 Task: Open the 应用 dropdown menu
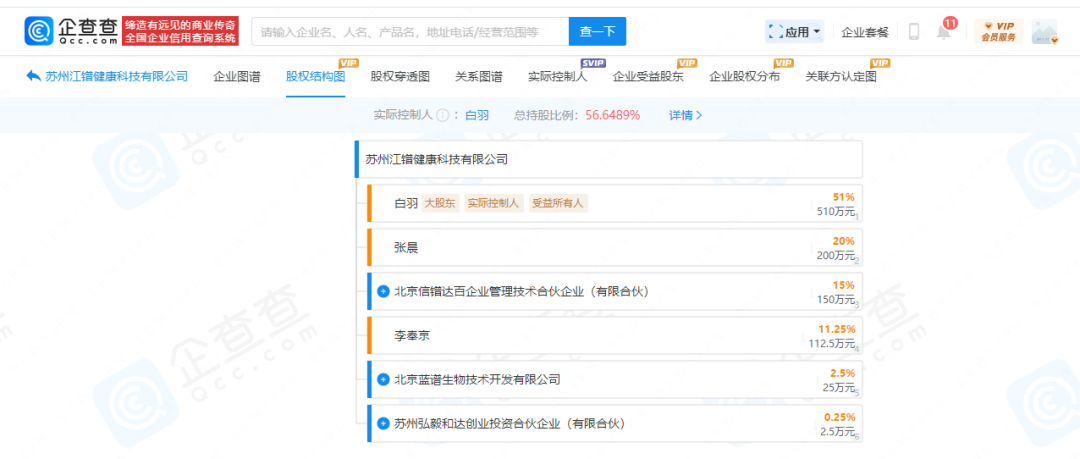pos(794,32)
